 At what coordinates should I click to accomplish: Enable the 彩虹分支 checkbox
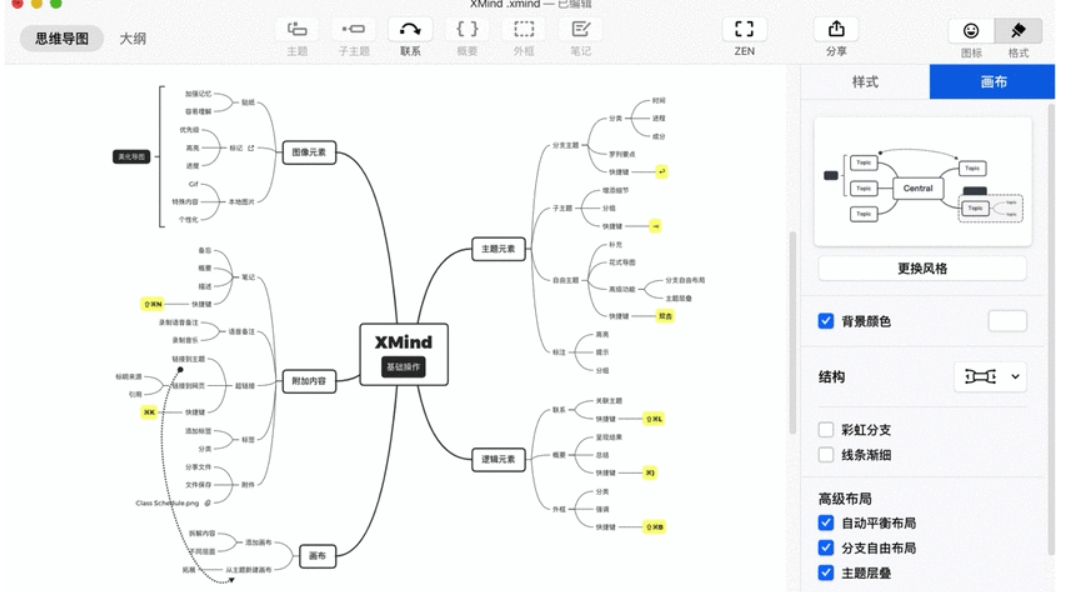[x=826, y=429]
